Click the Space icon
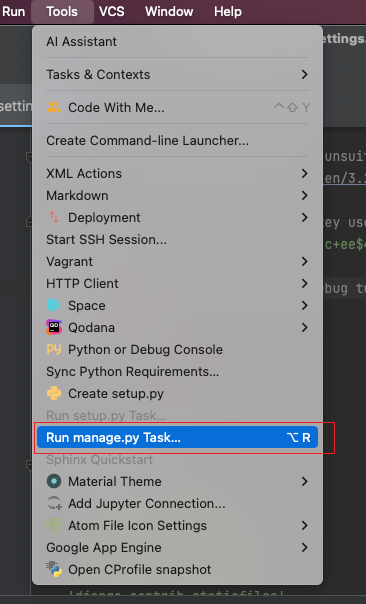366x604 pixels. point(54,305)
